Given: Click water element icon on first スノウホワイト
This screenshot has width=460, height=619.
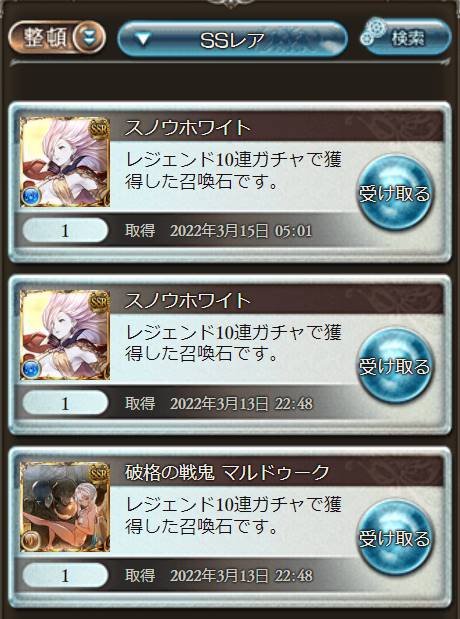Looking at the screenshot, I should click(31, 196).
